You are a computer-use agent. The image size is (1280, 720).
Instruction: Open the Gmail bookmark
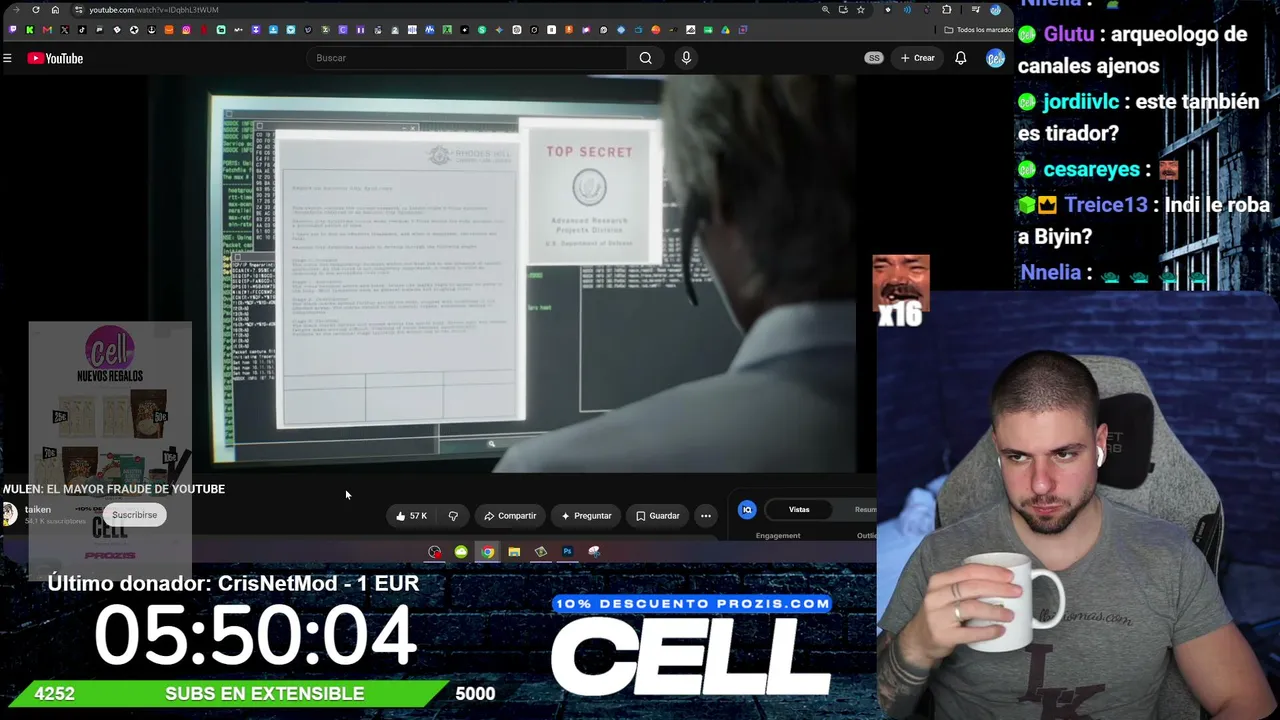[x=47, y=30]
